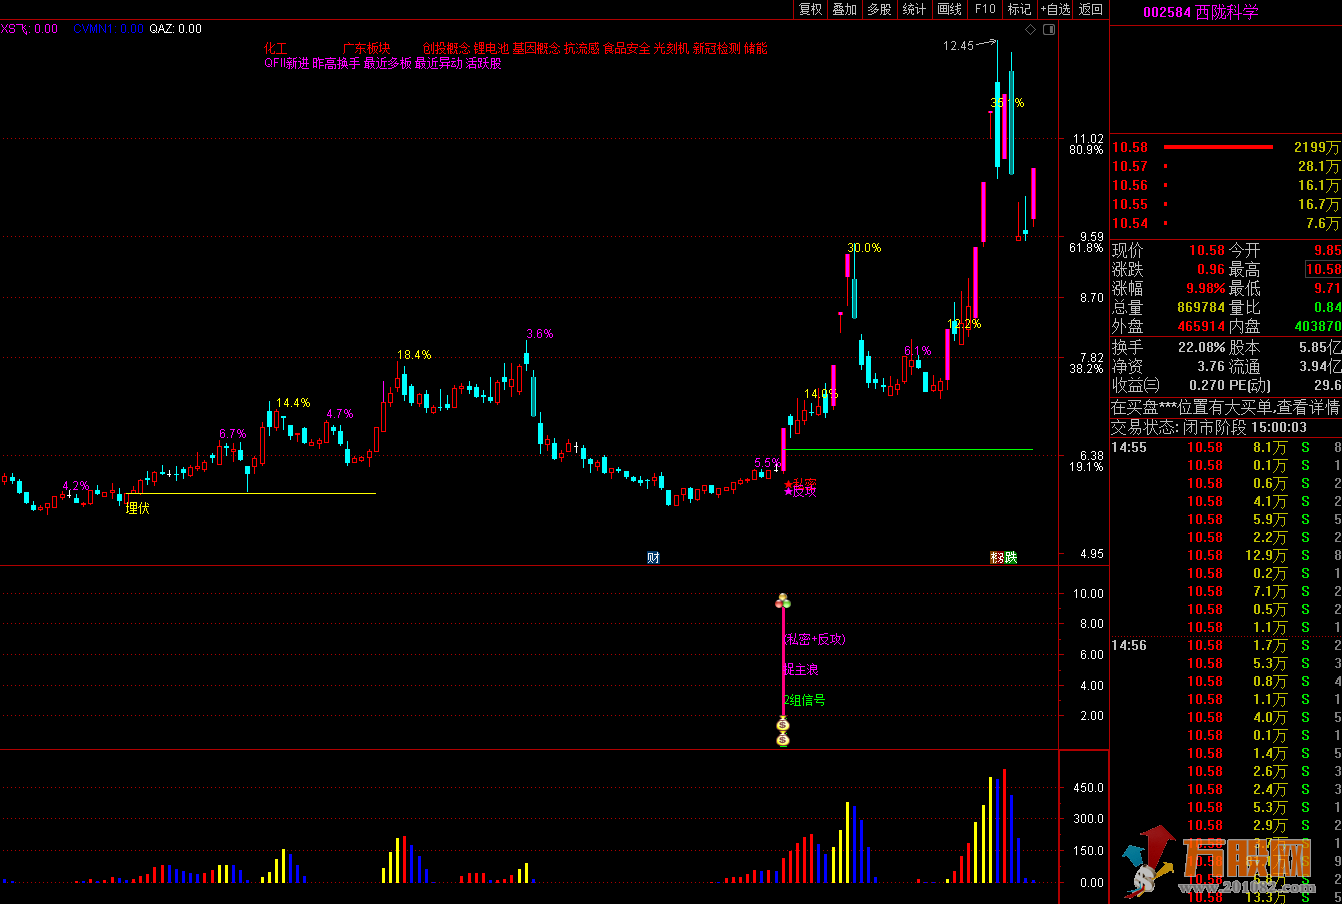The height and width of the screenshot is (904, 1342).
Task: Click the 30.0% gain label
Action: click(x=864, y=247)
